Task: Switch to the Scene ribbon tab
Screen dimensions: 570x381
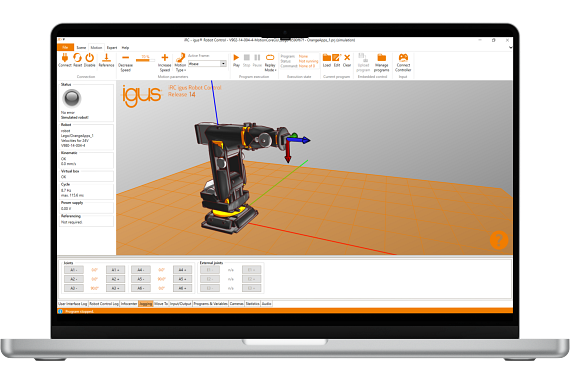Action: point(81,48)
